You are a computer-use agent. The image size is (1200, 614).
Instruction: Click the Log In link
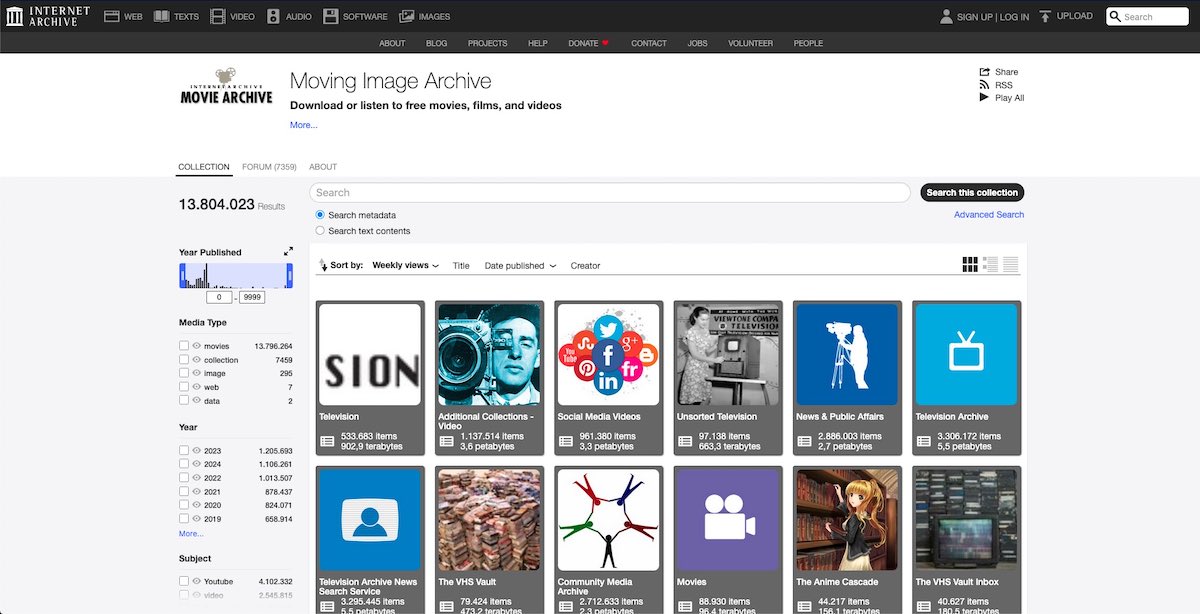tap(1014, 17)
